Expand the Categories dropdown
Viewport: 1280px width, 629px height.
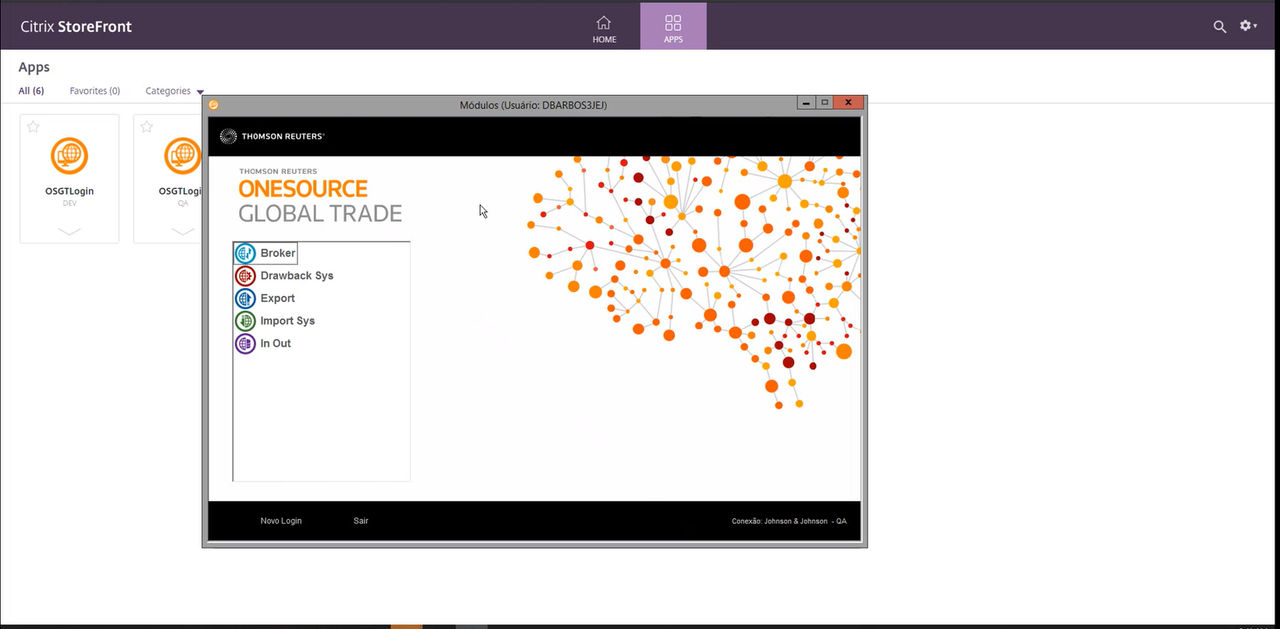(175, 91)
